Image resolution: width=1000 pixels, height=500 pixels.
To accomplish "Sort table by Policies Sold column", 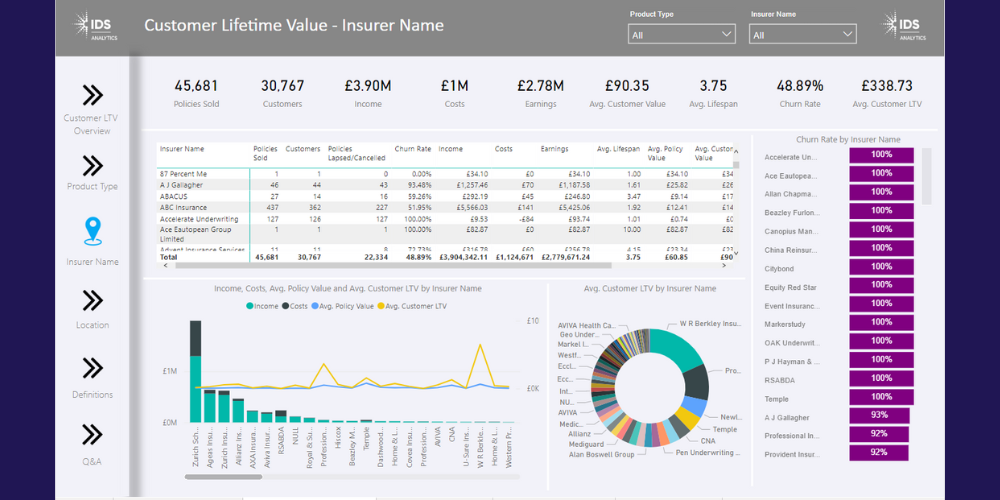I will [265, 153].
